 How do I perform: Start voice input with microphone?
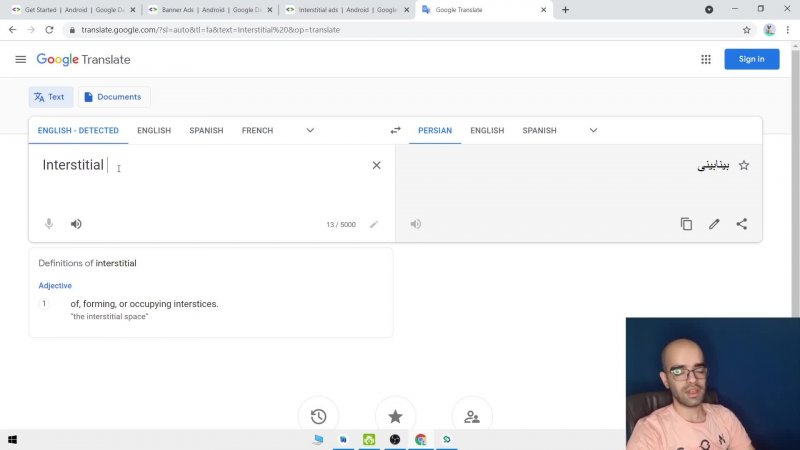(49, 224)
